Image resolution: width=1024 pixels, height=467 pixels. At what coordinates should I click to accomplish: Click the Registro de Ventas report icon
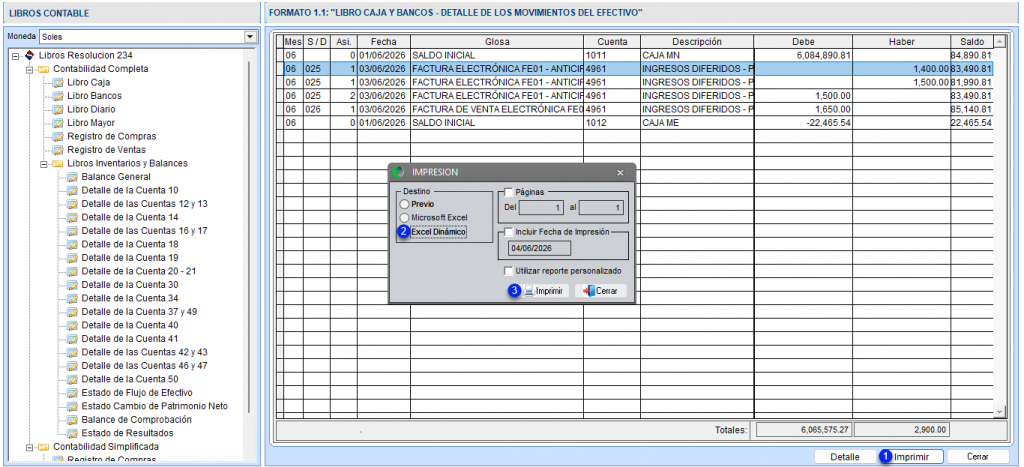[x=58, y=150]
